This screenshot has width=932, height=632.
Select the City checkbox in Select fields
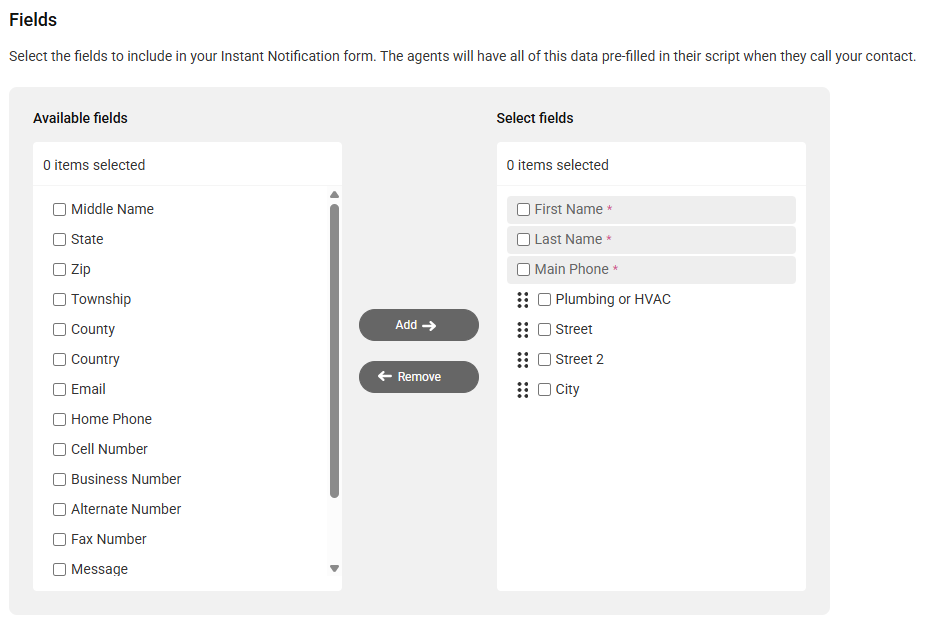tap(544, 389)
